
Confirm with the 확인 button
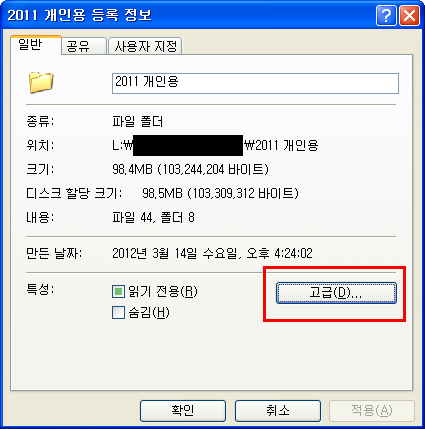point(183,411)
